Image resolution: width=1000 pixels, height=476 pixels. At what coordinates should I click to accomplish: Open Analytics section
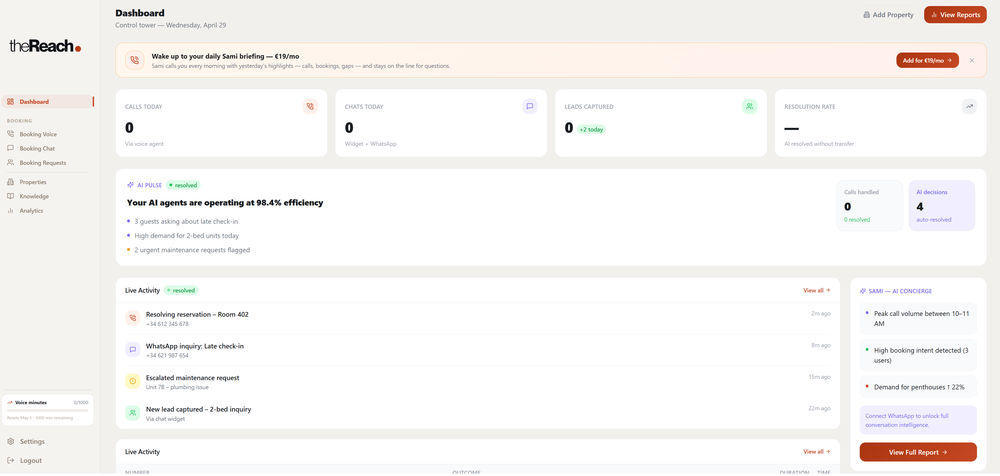[31, 211]
